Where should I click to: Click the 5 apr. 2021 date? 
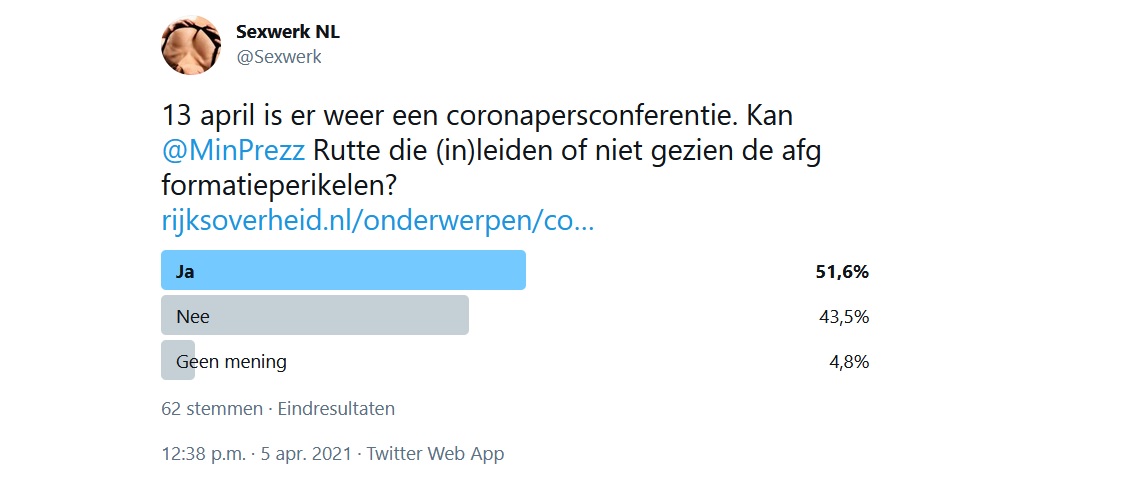point(308,453)
